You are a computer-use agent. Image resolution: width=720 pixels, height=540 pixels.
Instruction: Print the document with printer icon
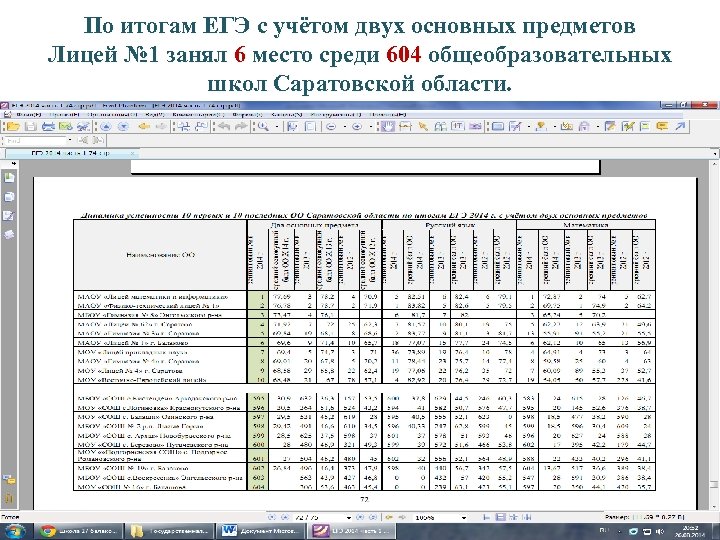pos(48,126)
